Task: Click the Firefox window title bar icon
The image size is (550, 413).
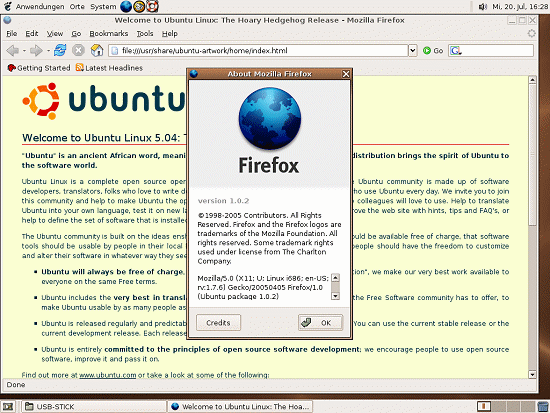Action: (x=8, y=20)
